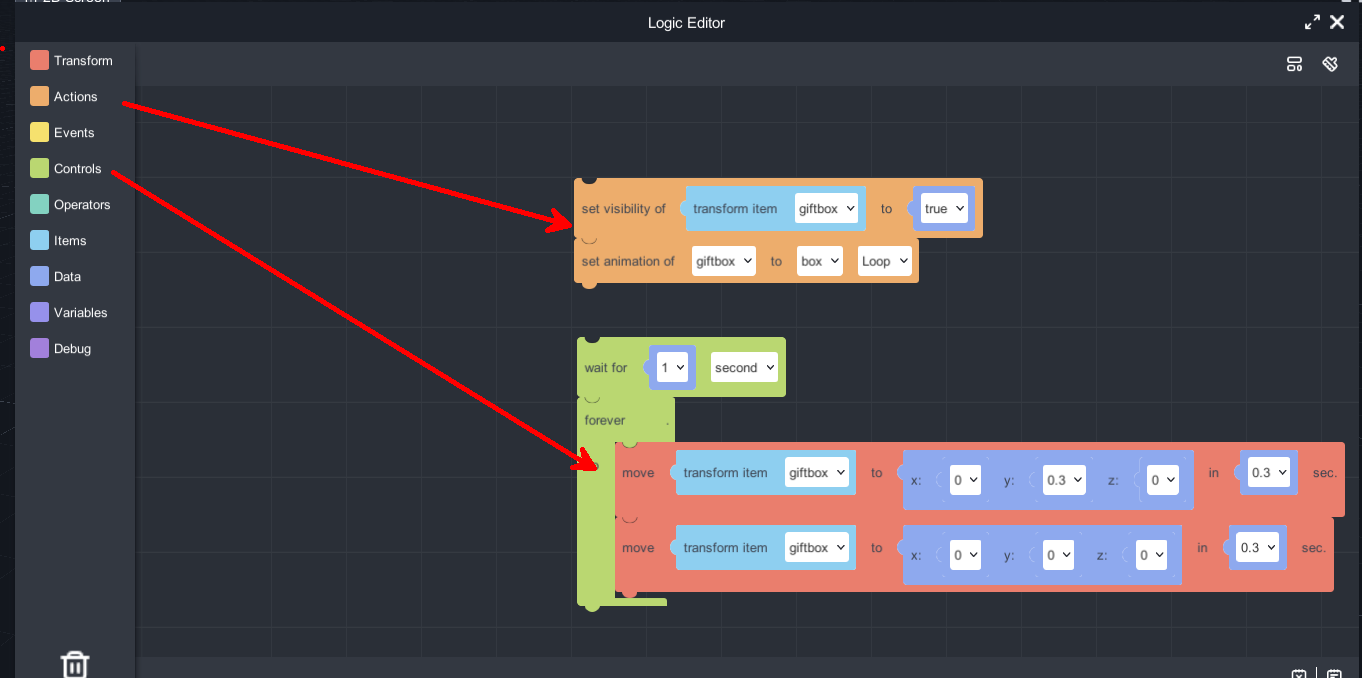Open the Operators block category
Screen dimensions: 1362x678
(81, 205)
